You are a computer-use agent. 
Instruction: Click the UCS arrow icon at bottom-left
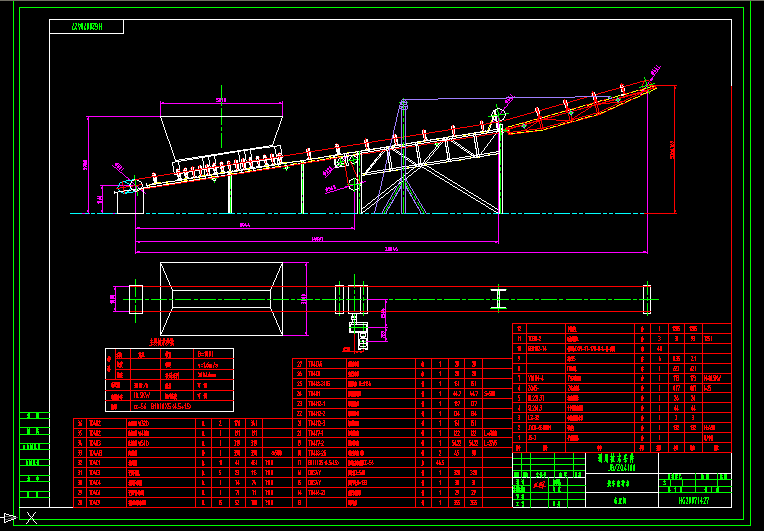[8, 518]
